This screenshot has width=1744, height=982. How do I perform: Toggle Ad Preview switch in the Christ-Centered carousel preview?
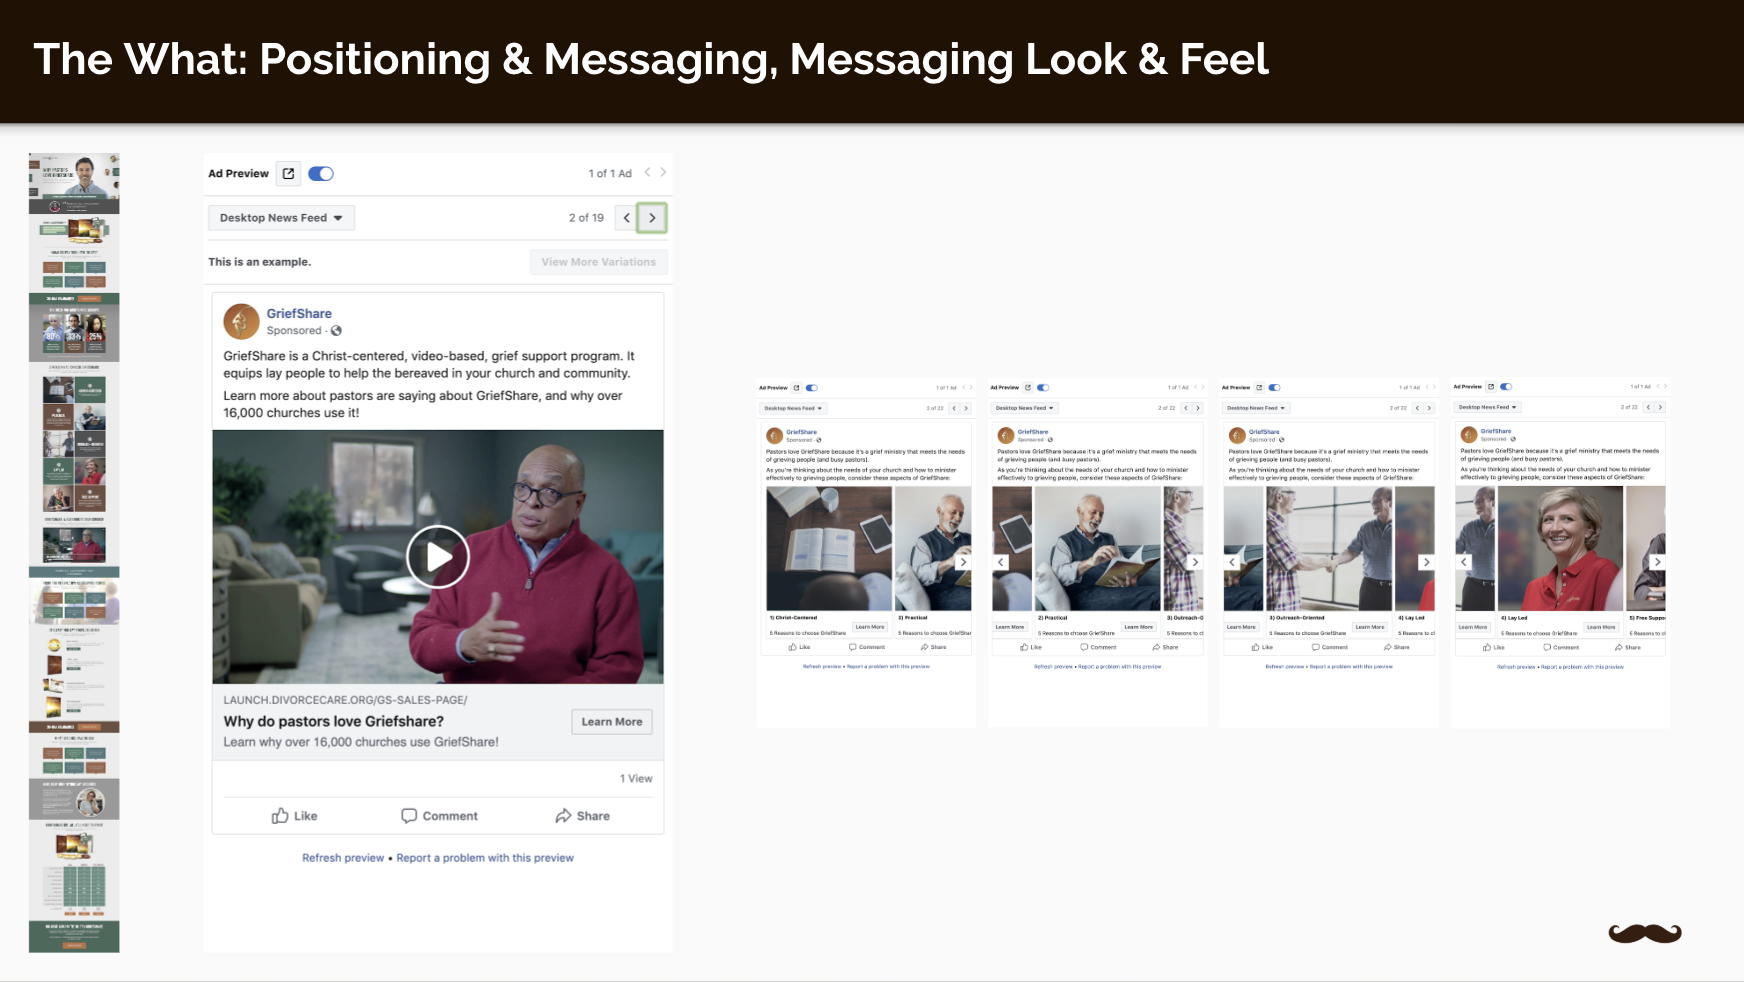[812, 388]
